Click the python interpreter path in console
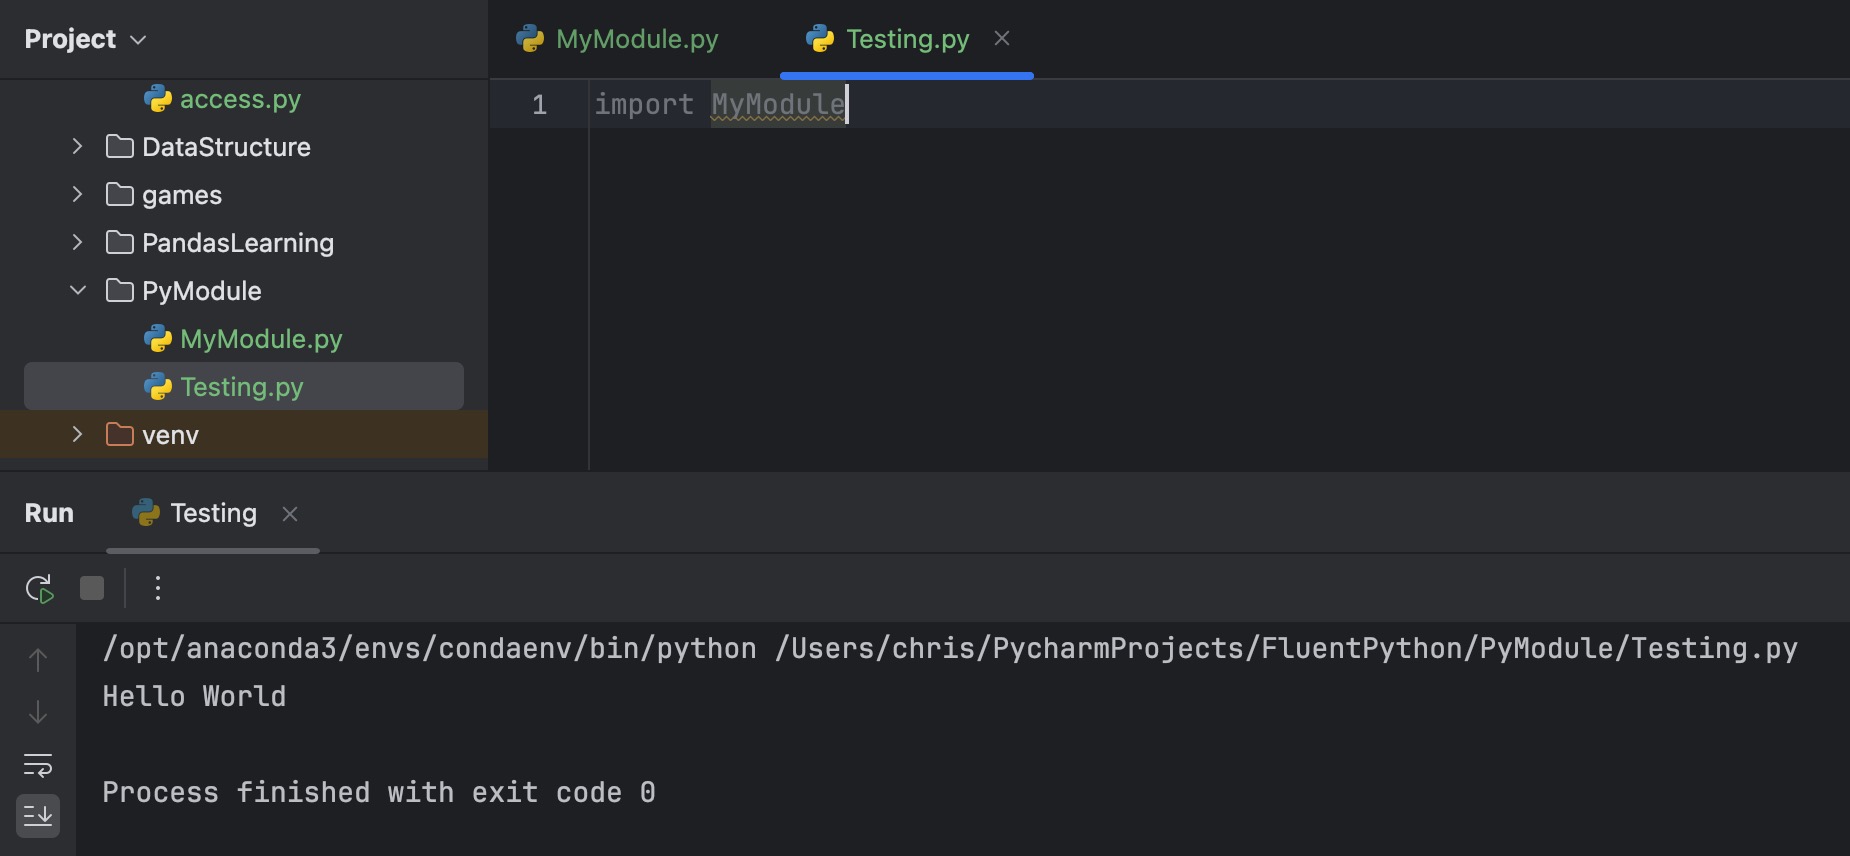The image size is (1850, 856). pos(429,648)
